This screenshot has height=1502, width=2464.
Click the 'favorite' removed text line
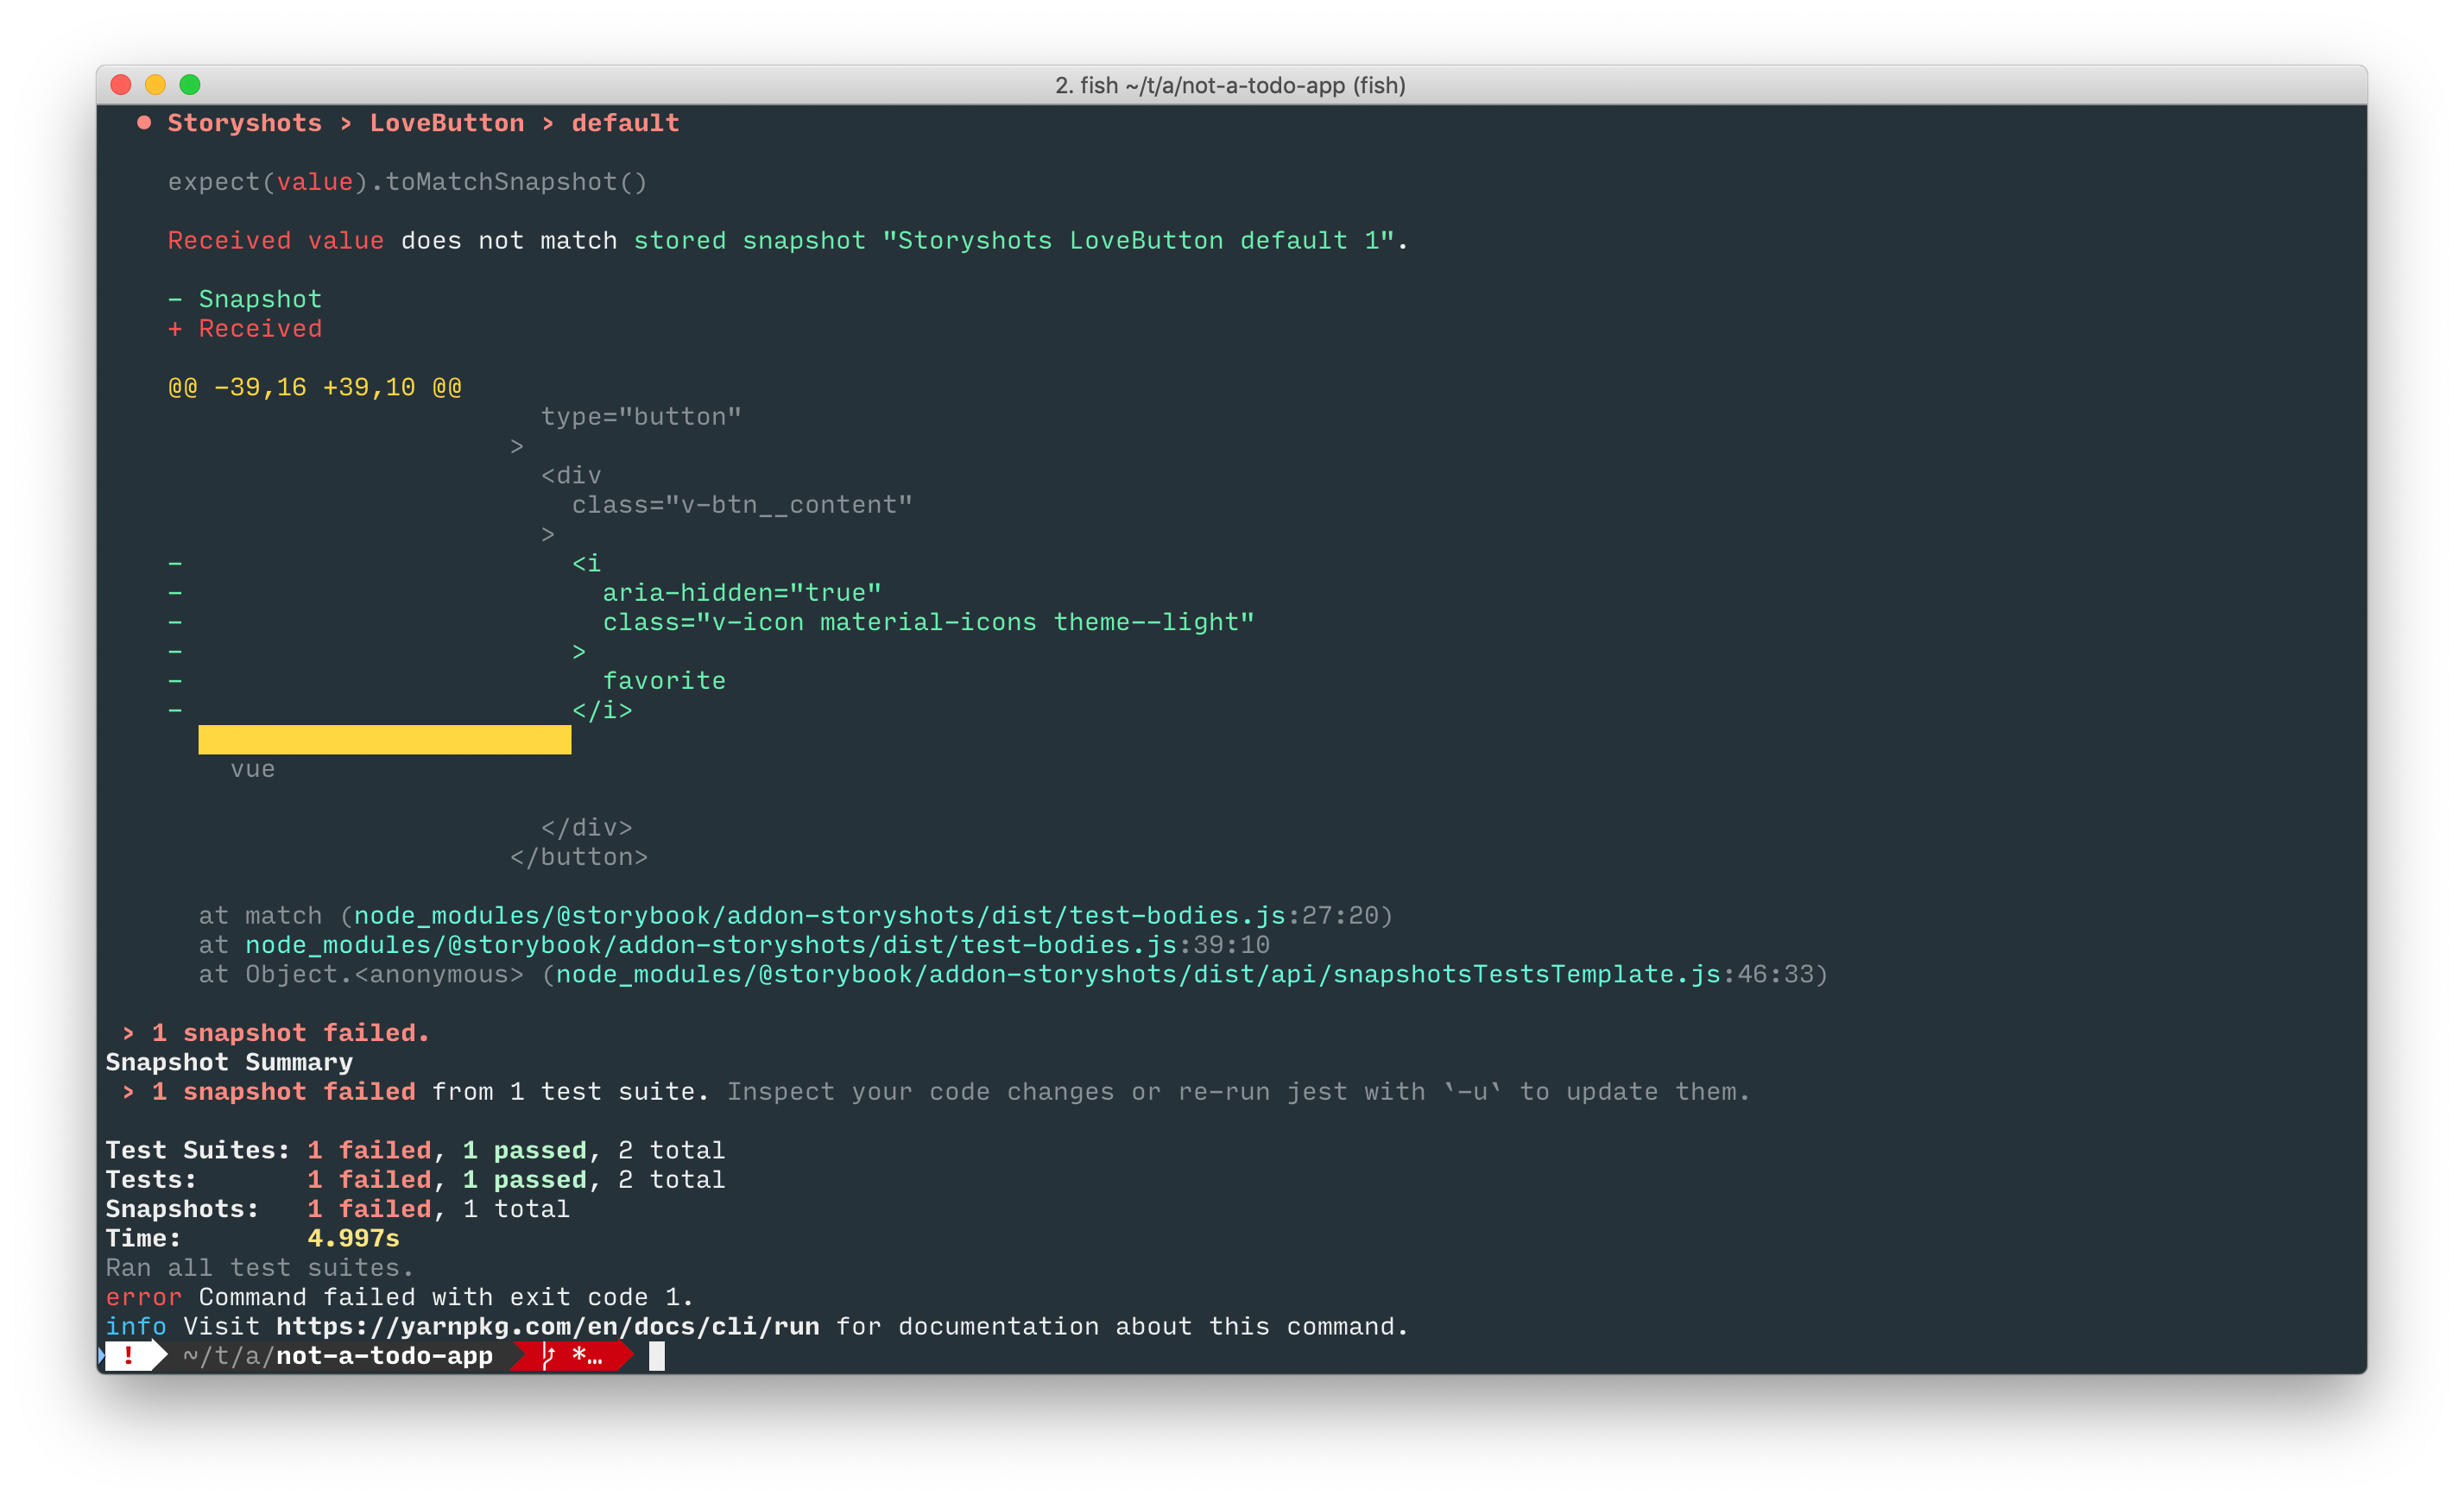664,681
